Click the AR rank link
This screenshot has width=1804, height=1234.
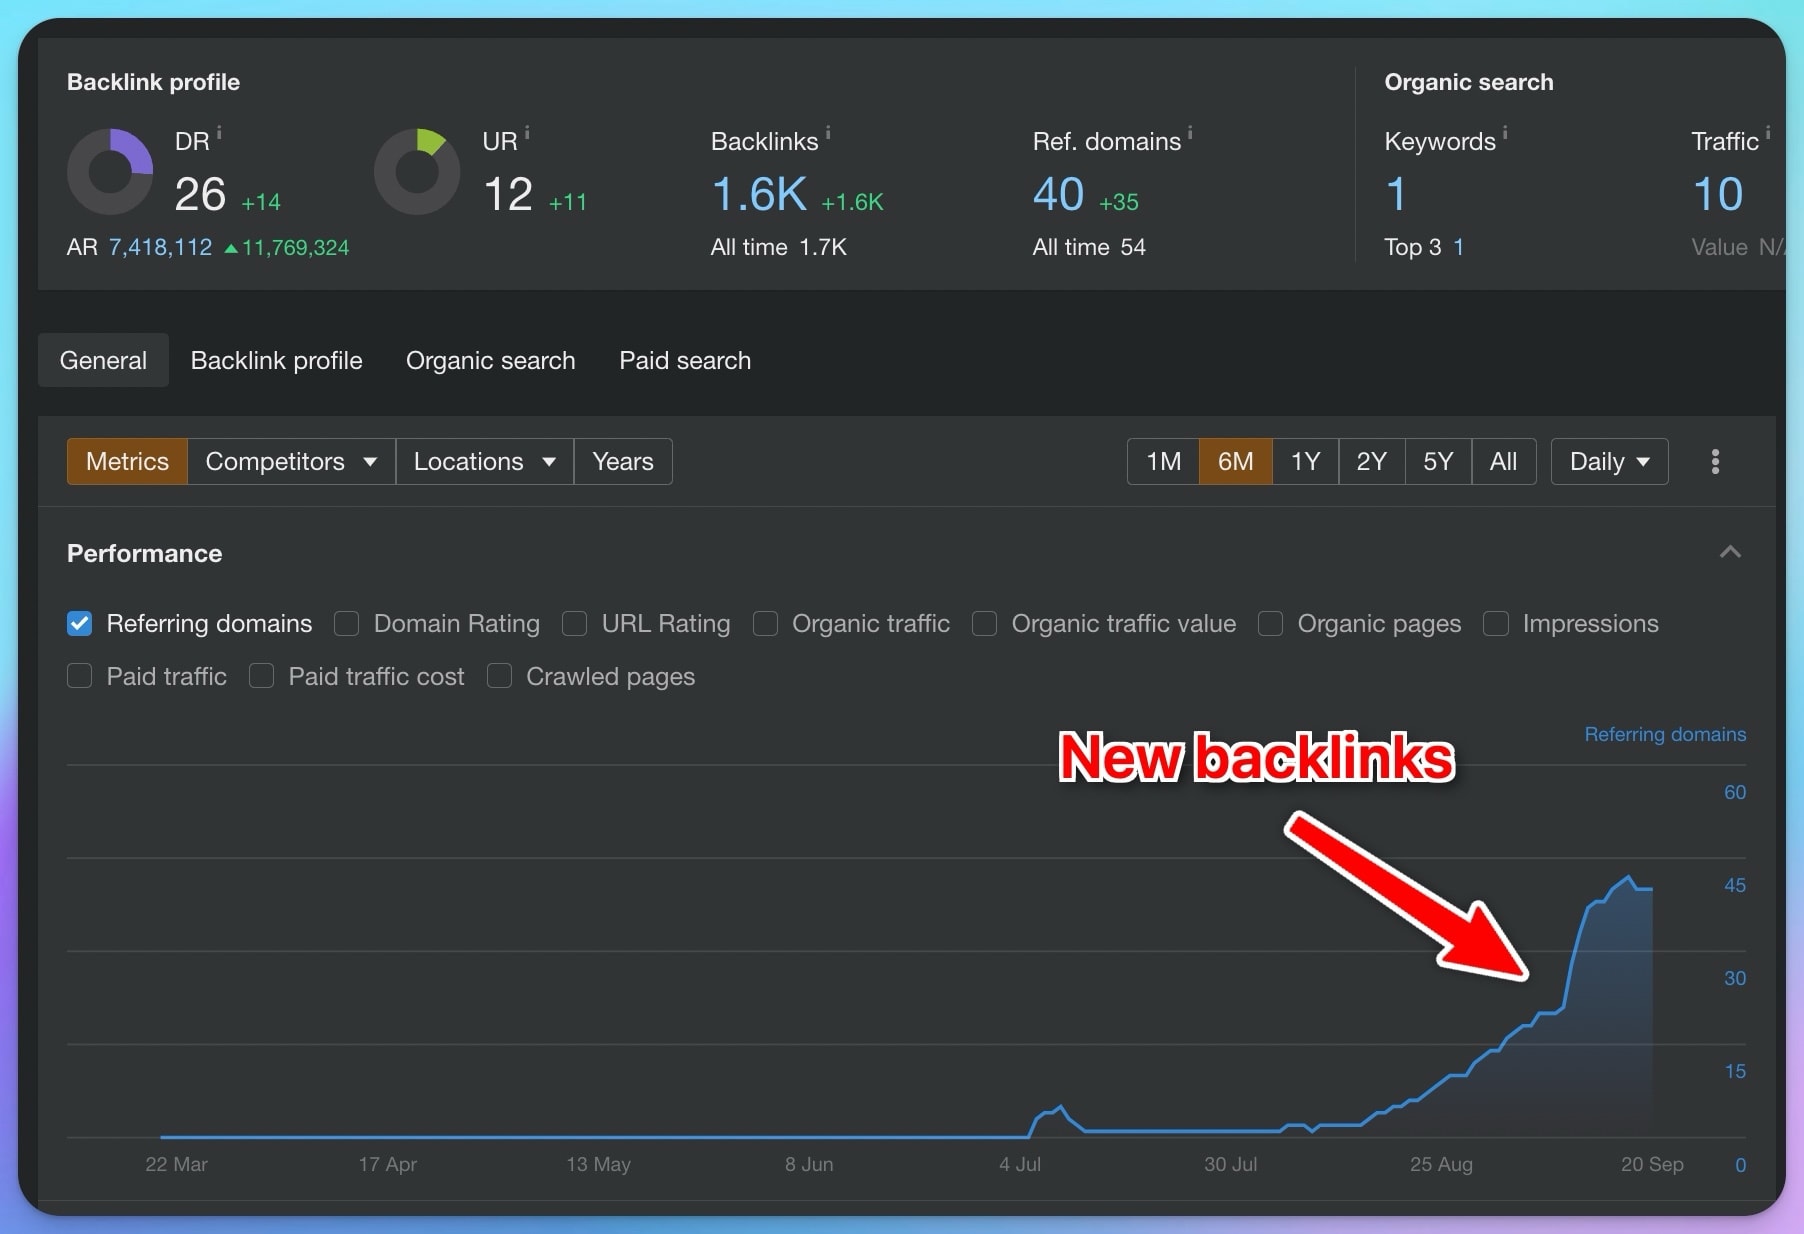[x=160, y=247]
